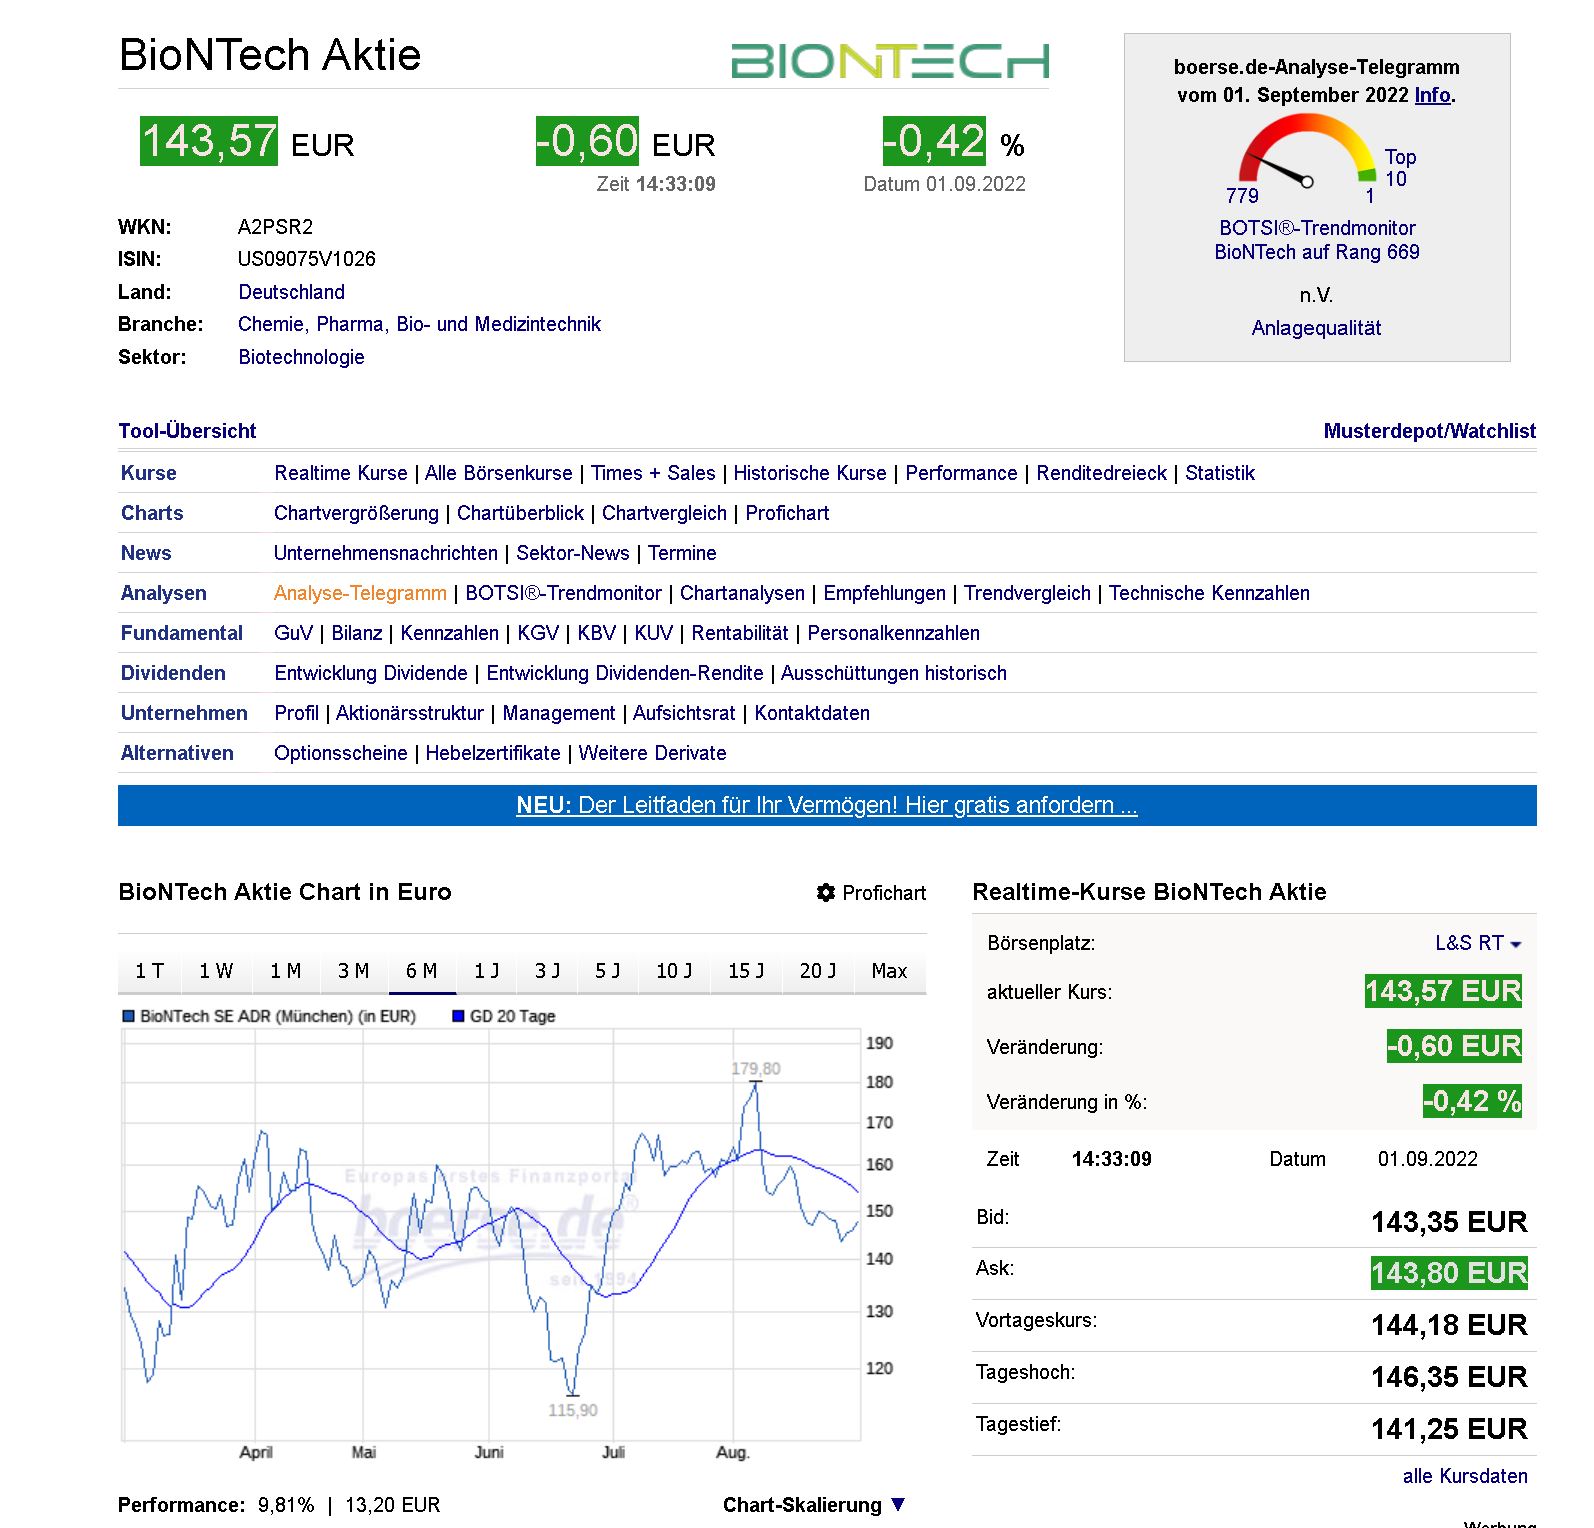
Task: Open the Statistik link
Action: pyautogui.click(x=1220, y=473)
